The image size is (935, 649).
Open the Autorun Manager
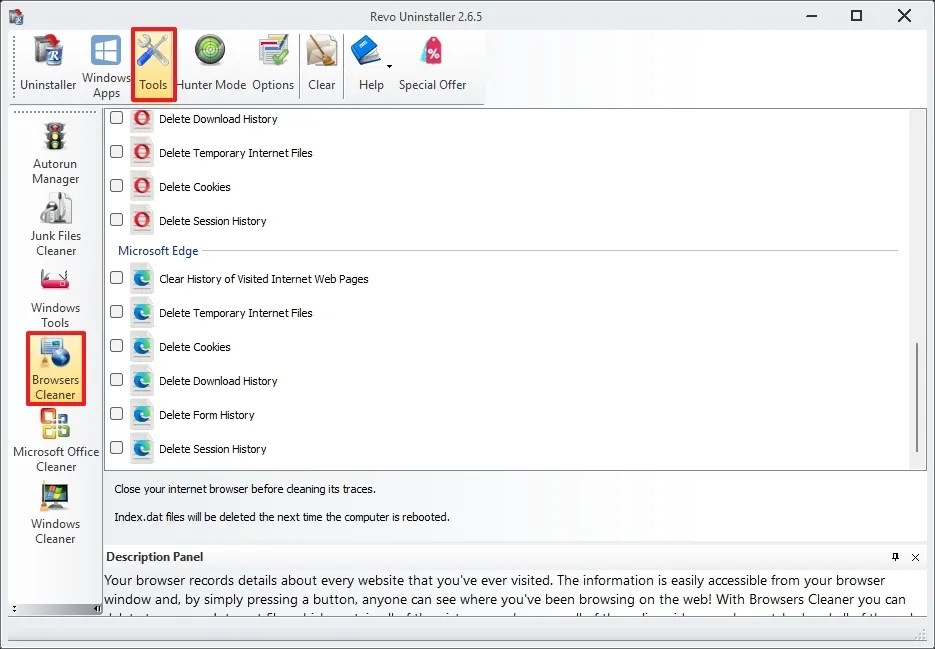click(x=54, y=150)
